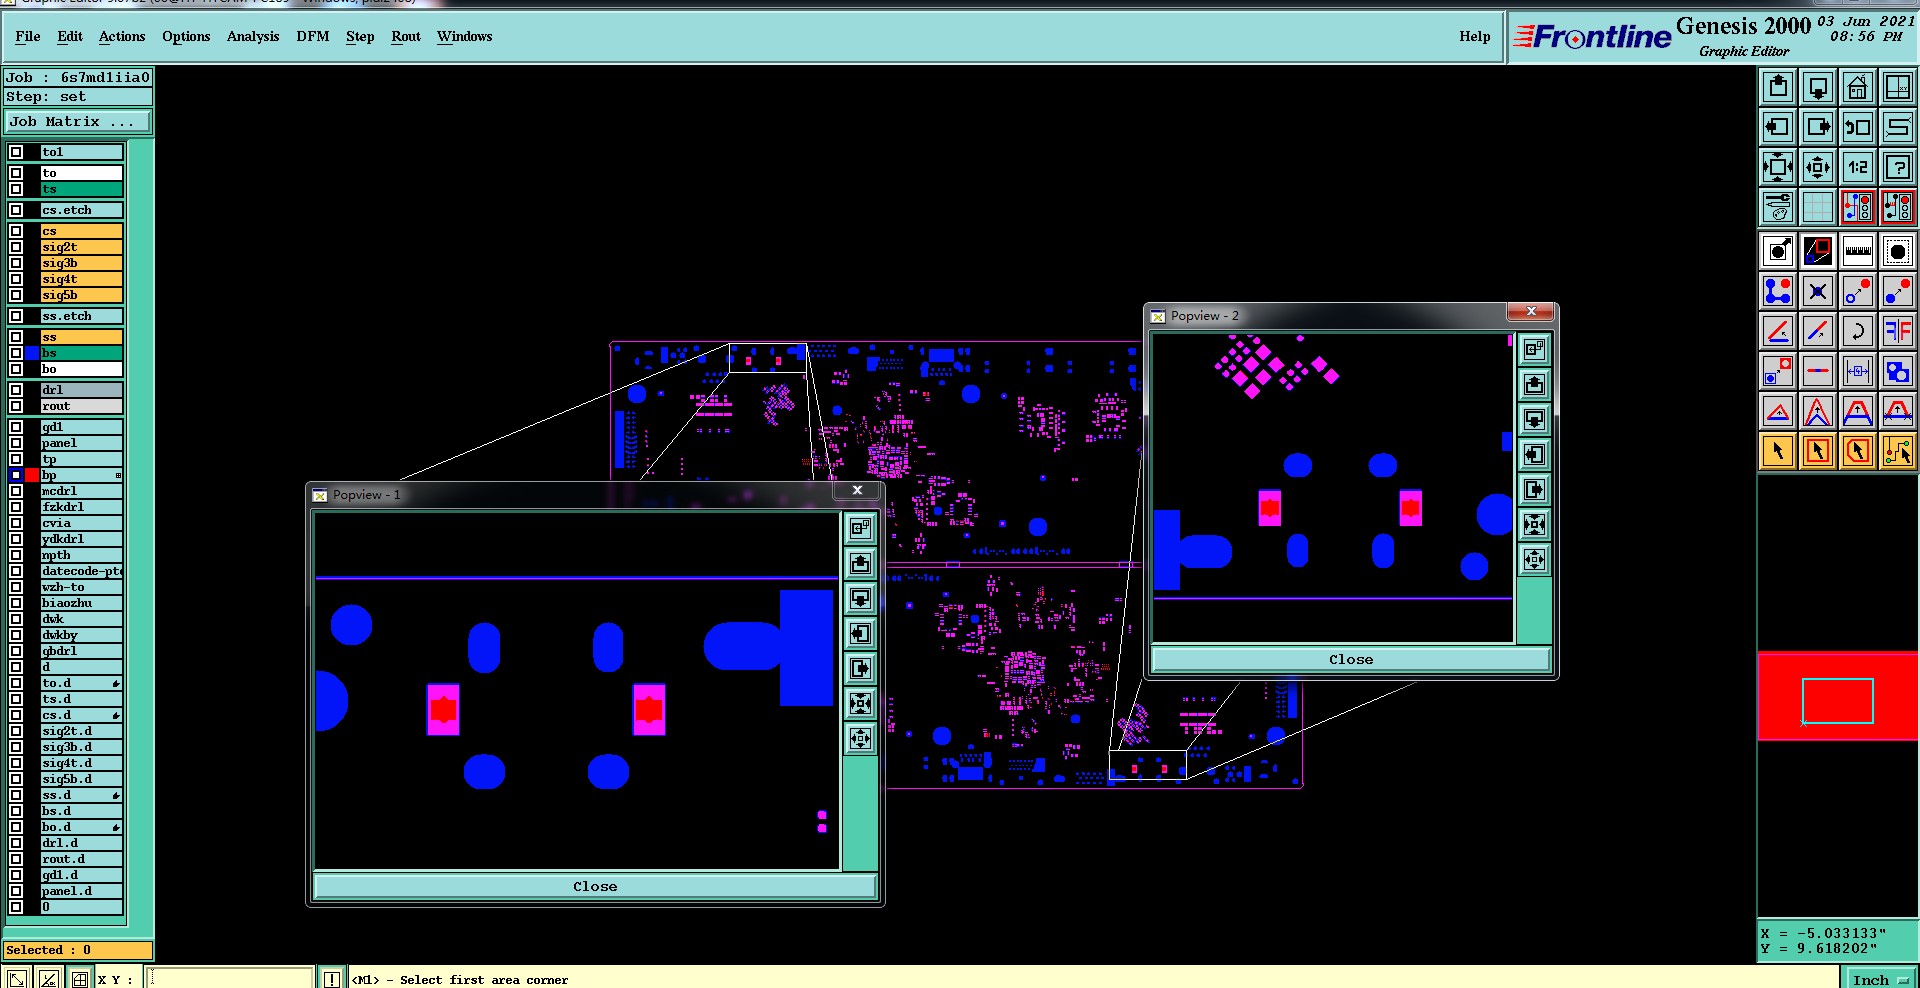Click the red overview thumbnail panel

click(x=1837, y=696)
